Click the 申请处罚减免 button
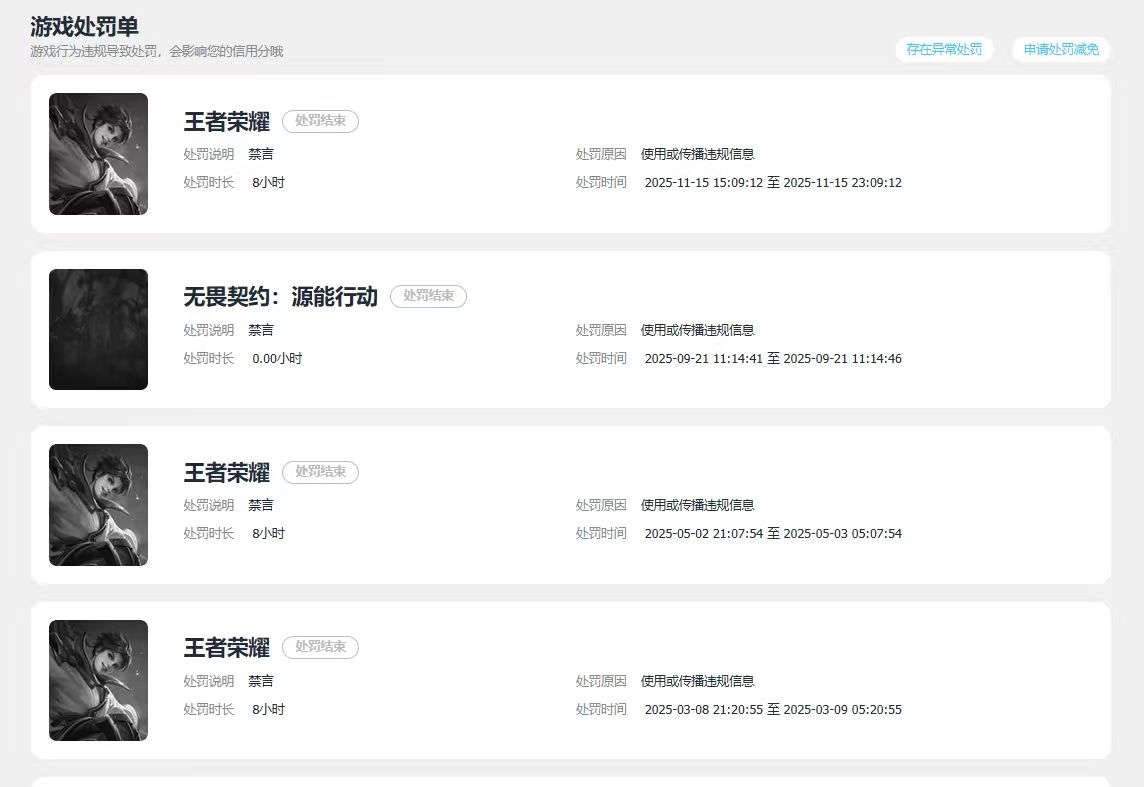 [1061, 50]
